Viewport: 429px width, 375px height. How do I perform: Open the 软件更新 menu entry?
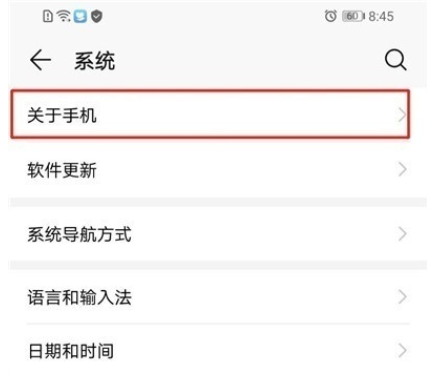210,170
